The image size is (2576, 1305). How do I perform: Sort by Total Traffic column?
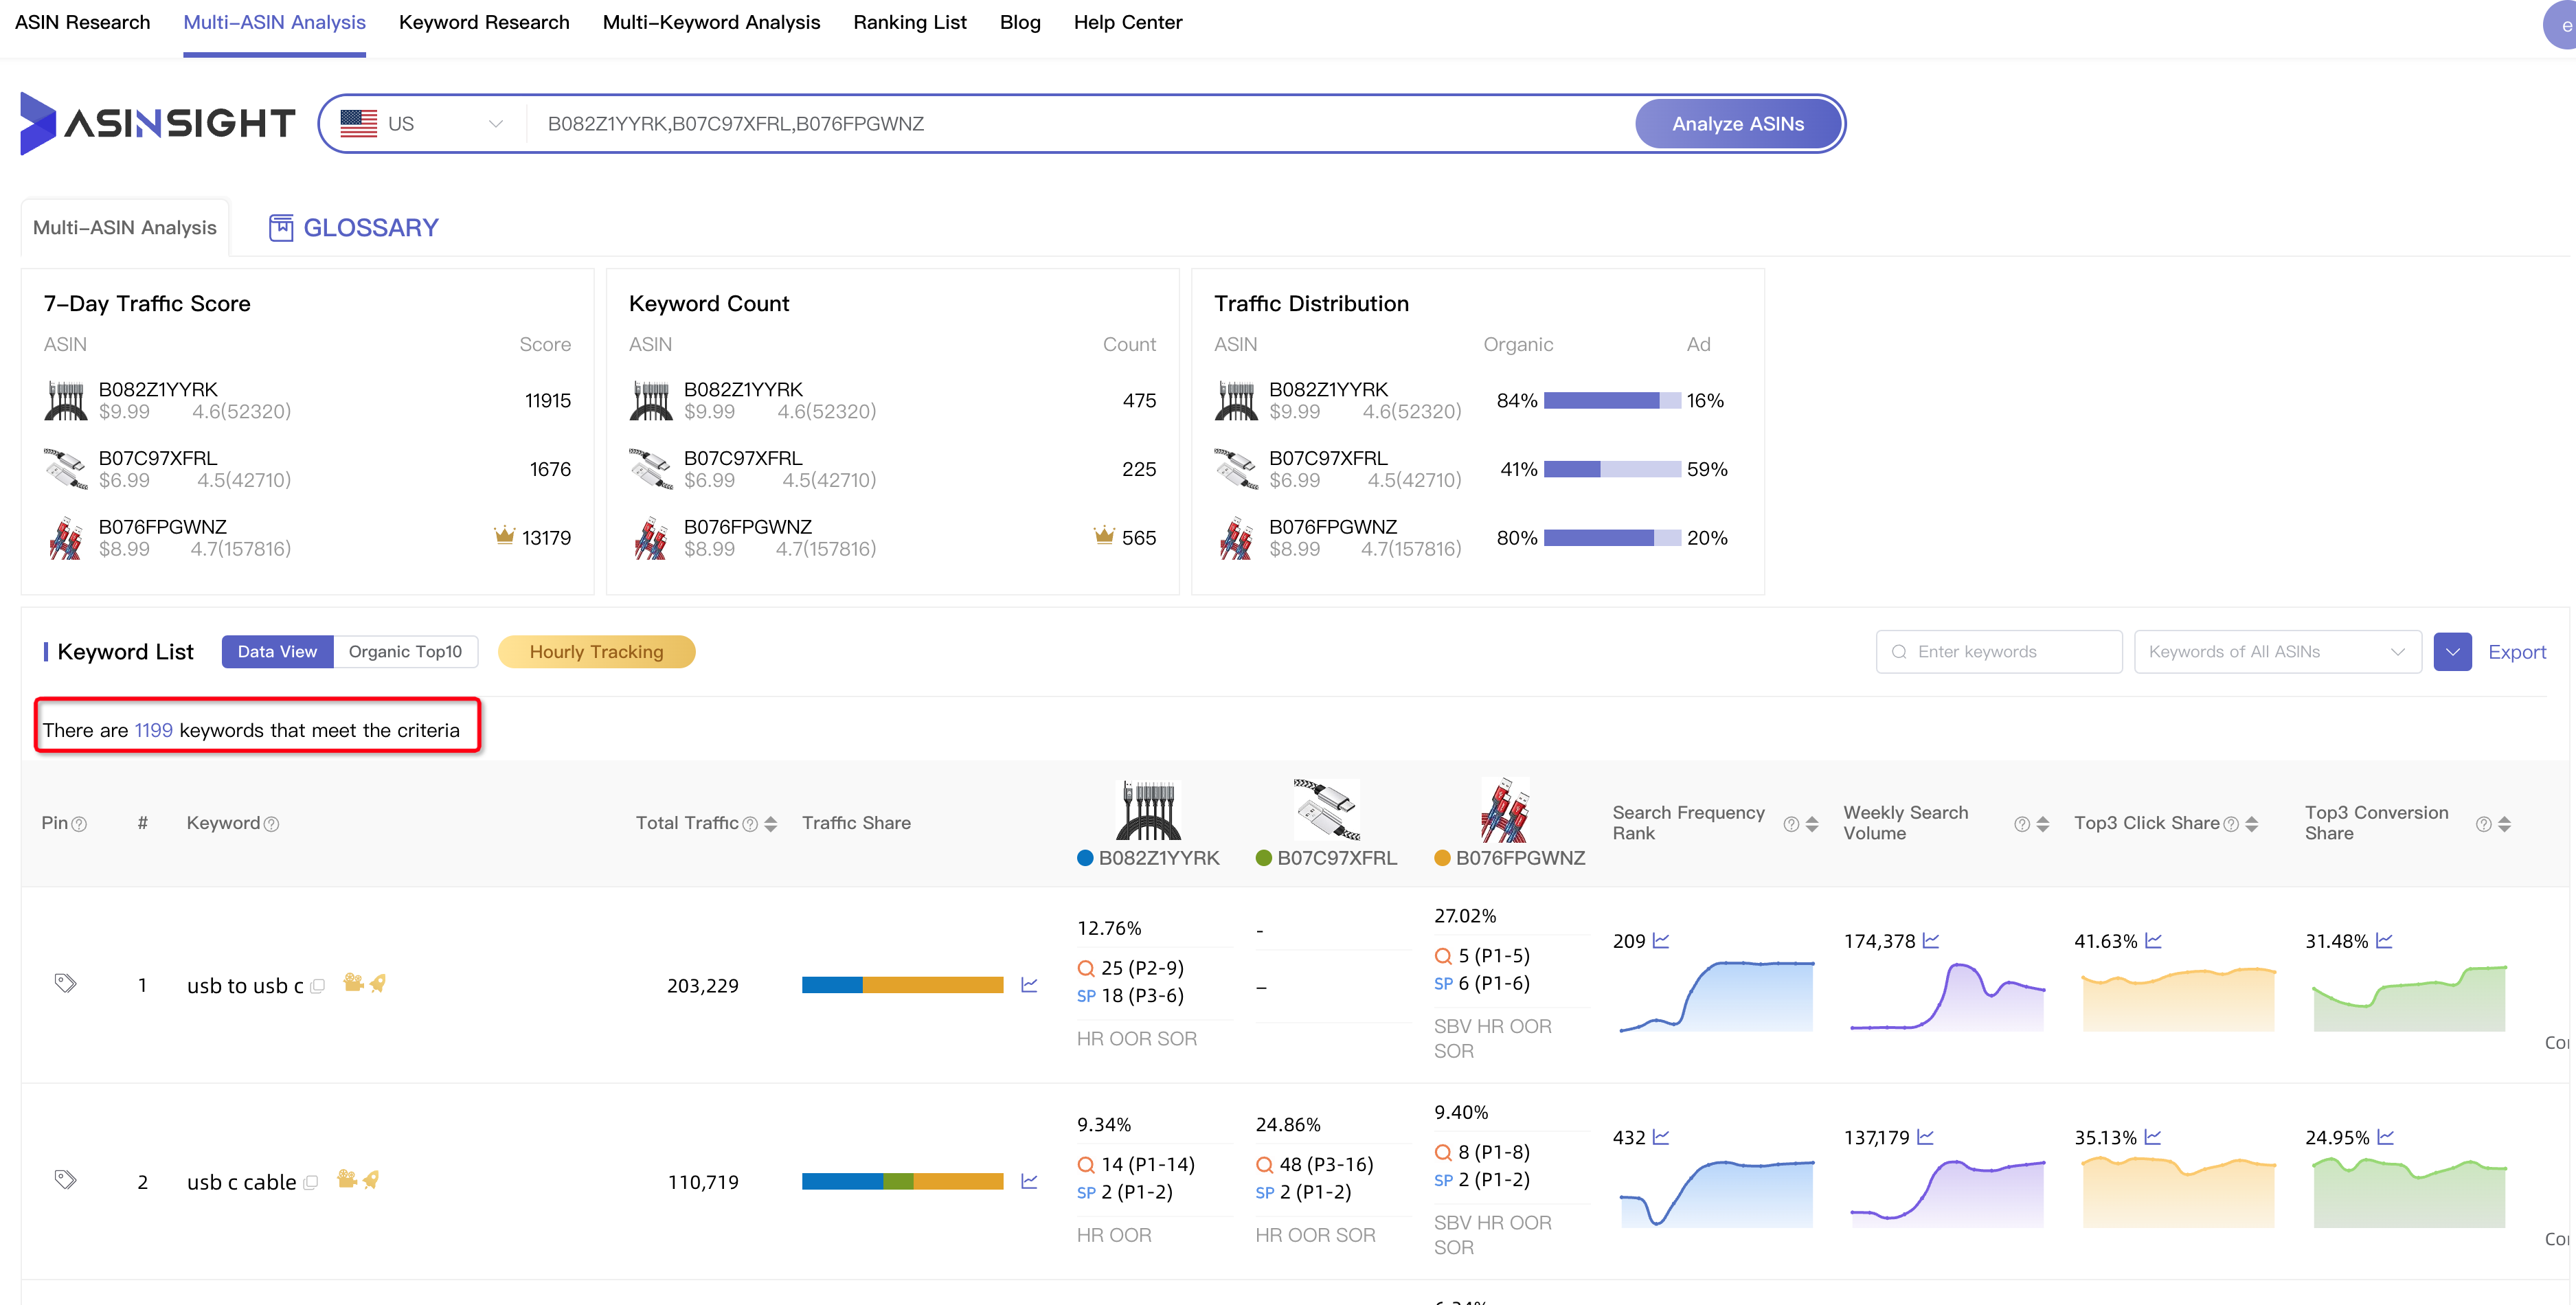pos(770,824)
